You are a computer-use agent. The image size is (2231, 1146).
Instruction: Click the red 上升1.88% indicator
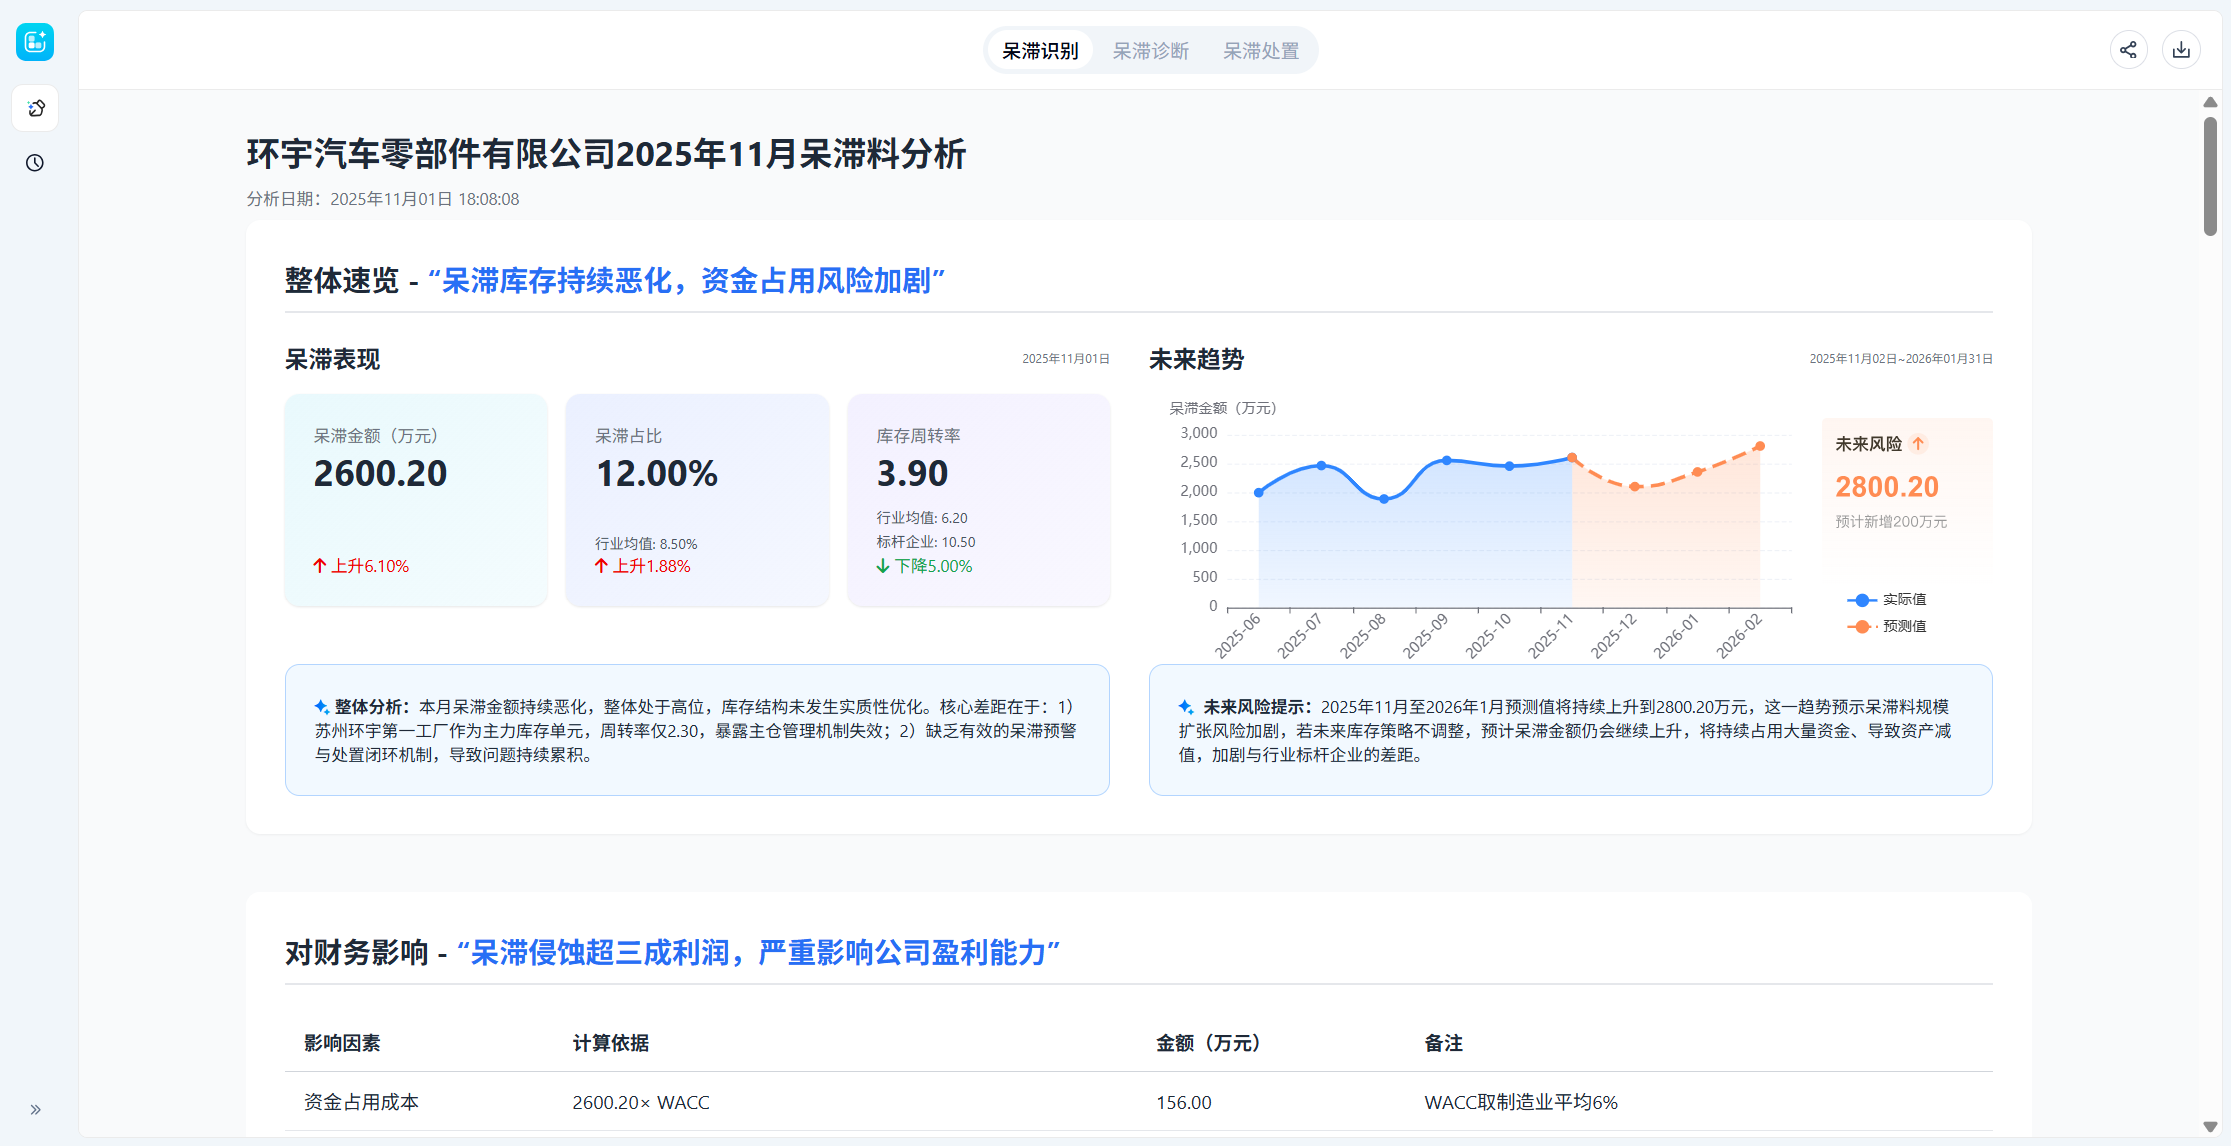point(642,566)
